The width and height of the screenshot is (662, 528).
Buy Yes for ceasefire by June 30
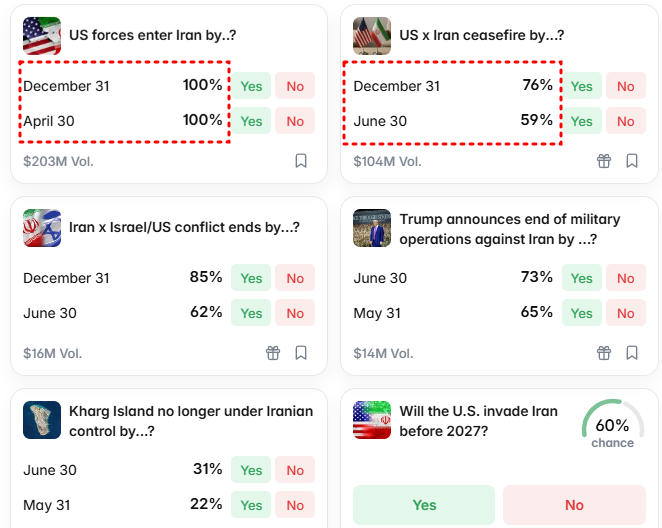(582, 121)
